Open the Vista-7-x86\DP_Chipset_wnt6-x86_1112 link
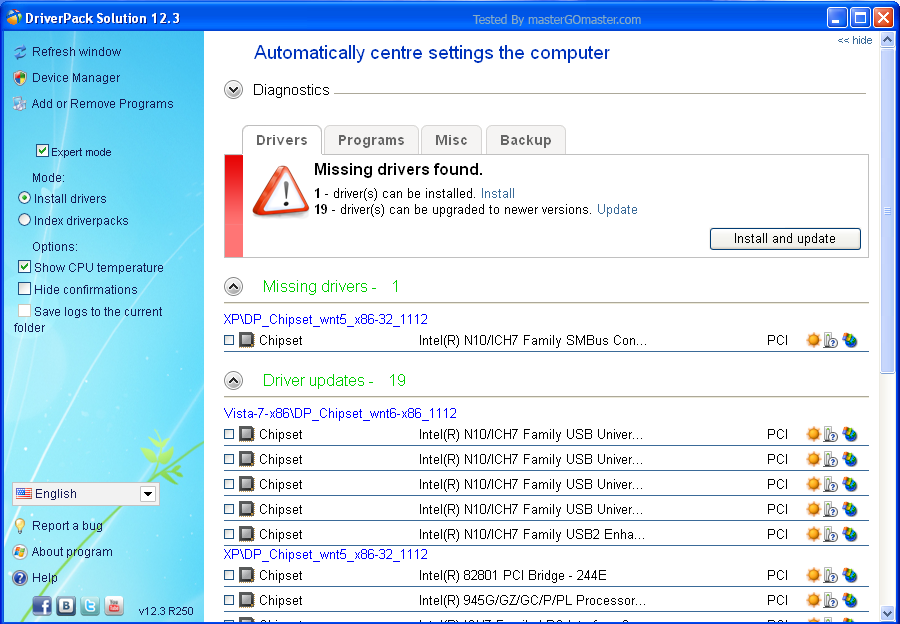900x624 pixels. (x=340, y=413)
